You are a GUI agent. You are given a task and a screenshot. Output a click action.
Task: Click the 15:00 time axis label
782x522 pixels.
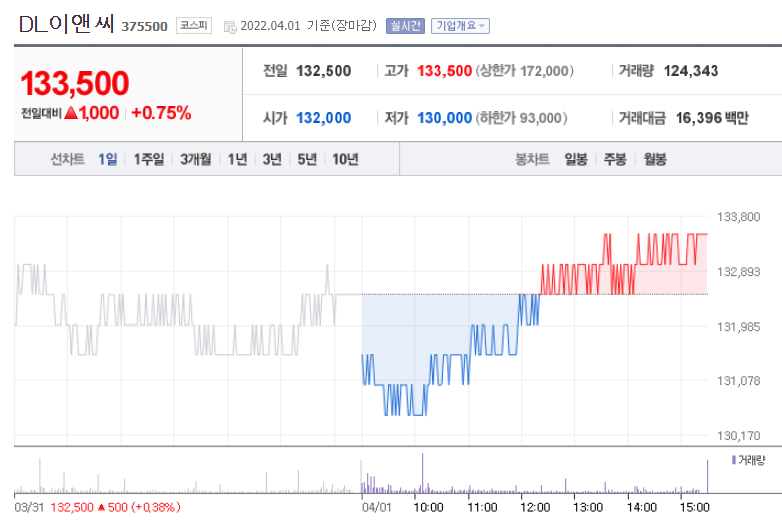(x=695, y=508)
